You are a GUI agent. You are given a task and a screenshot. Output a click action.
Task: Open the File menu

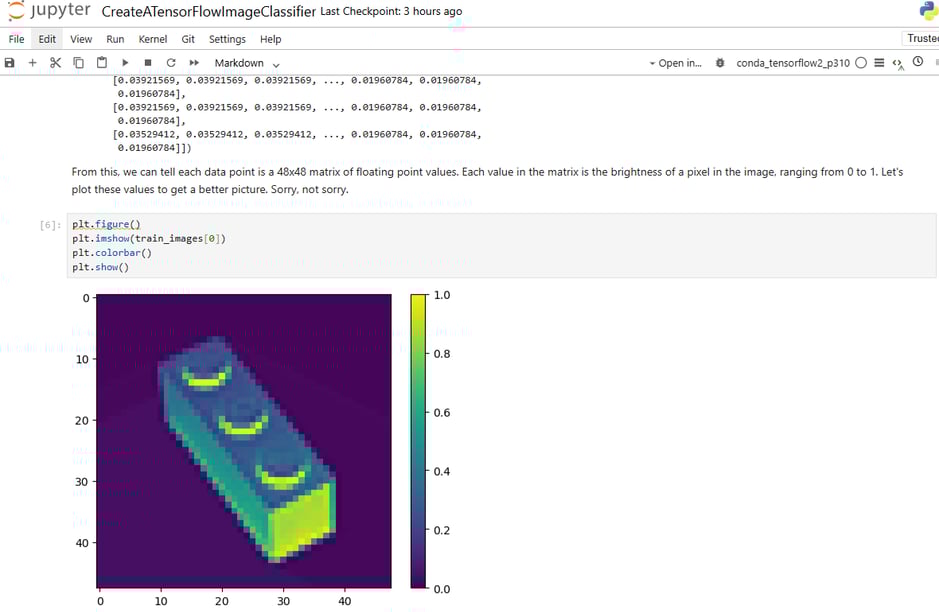click(17, 39)
